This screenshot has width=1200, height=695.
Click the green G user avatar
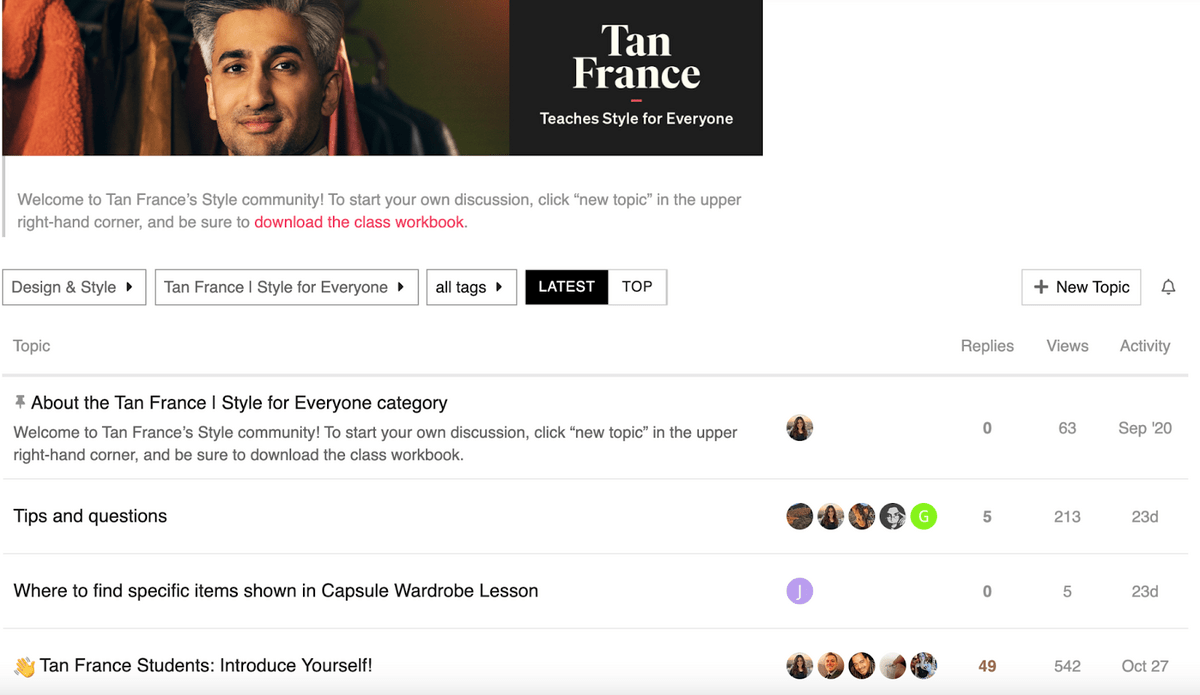(x=924, y=516)
